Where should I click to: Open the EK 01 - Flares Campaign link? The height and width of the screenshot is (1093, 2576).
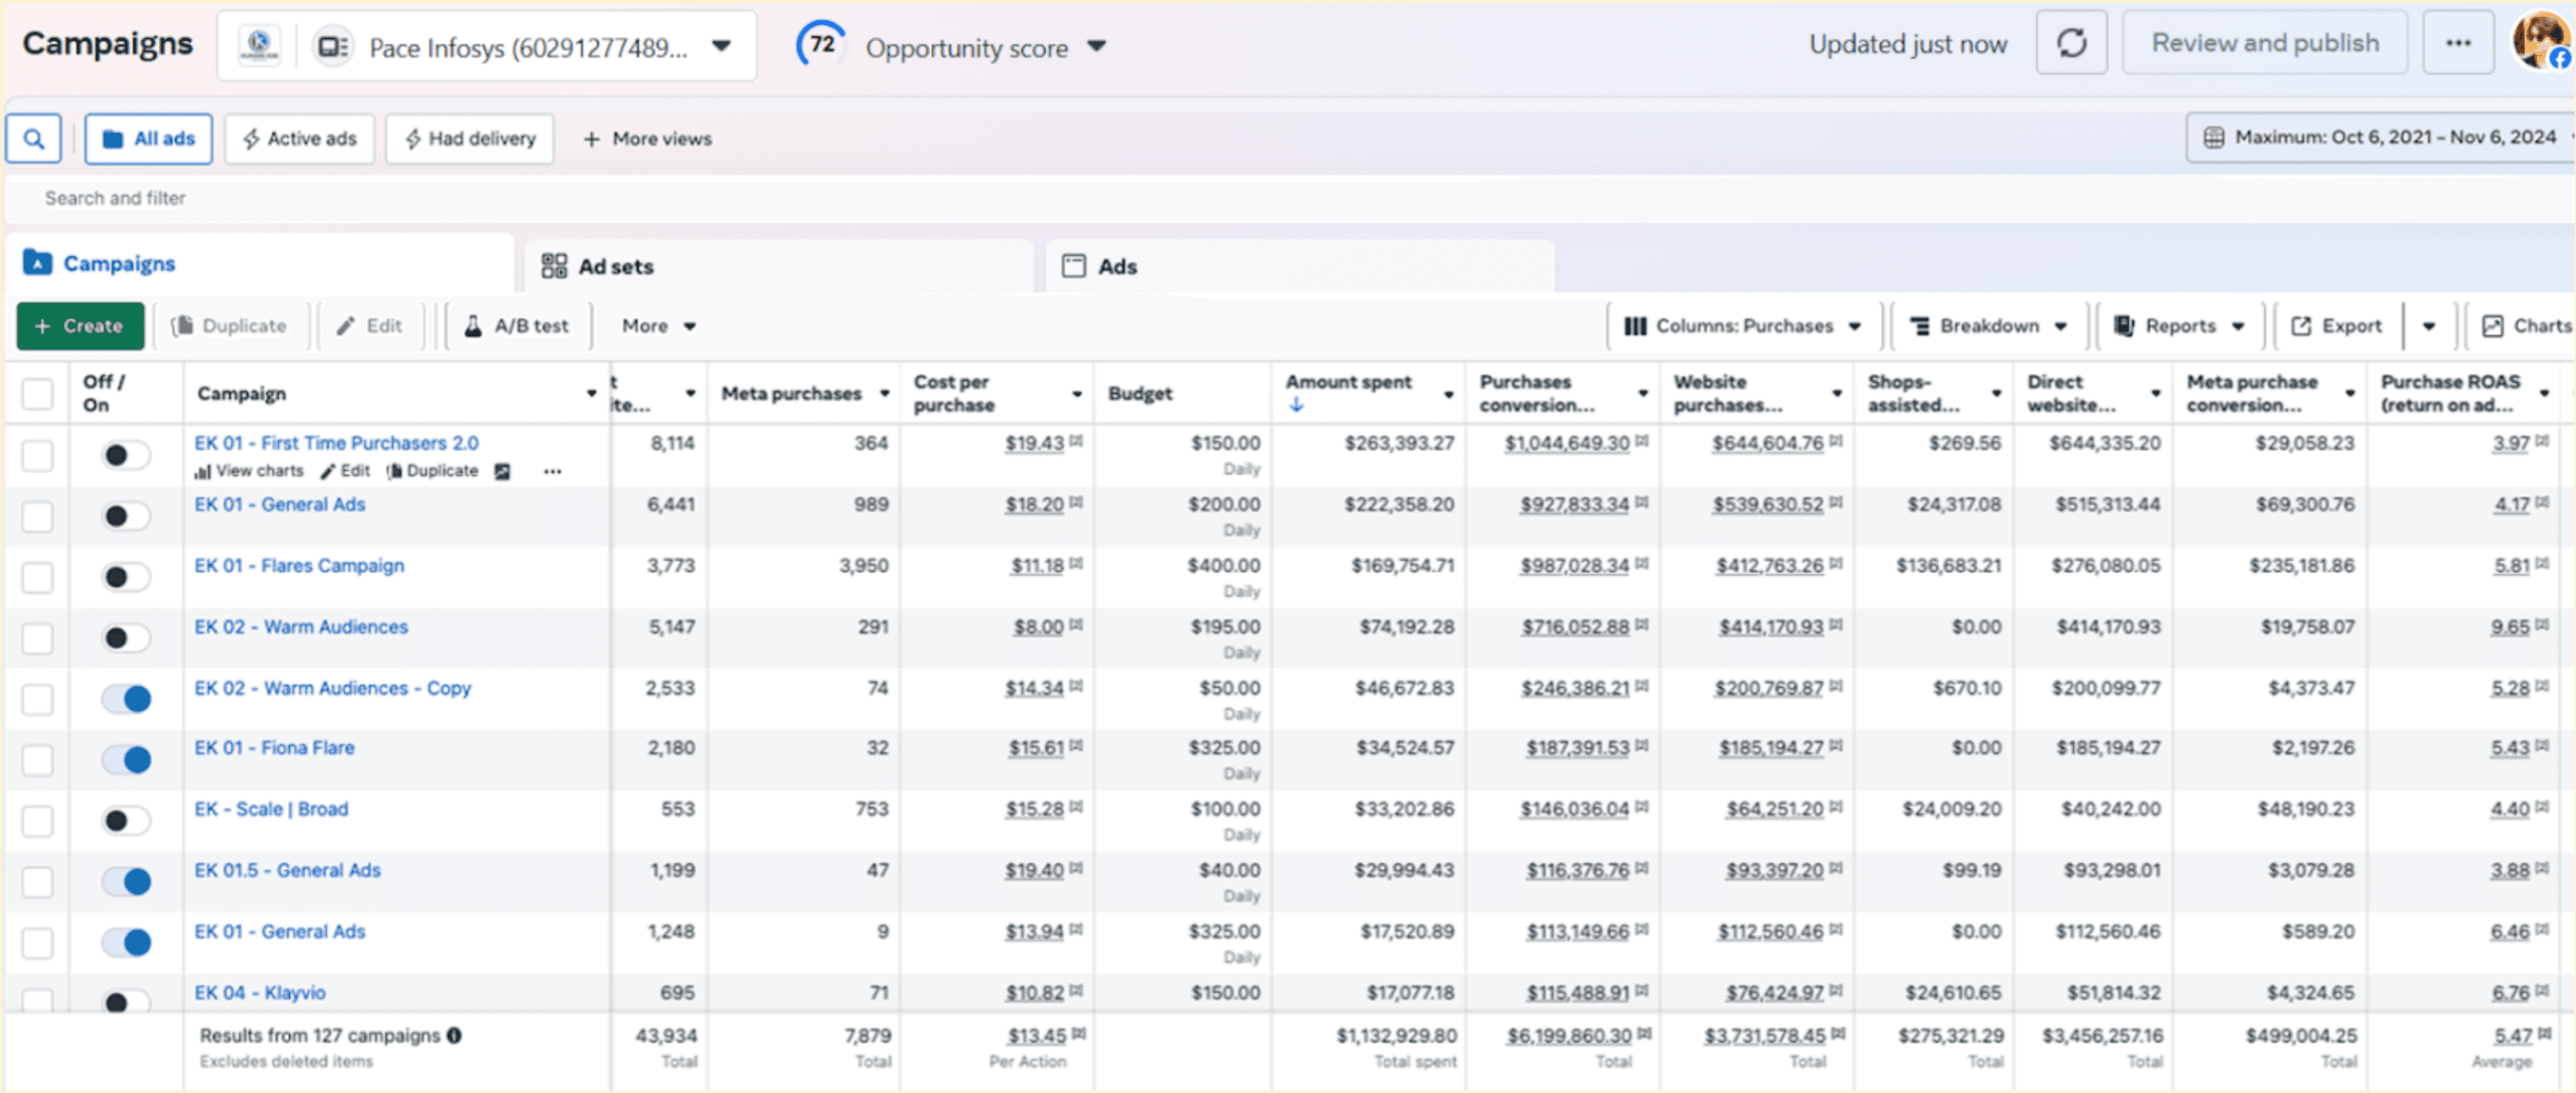[299, 565]
